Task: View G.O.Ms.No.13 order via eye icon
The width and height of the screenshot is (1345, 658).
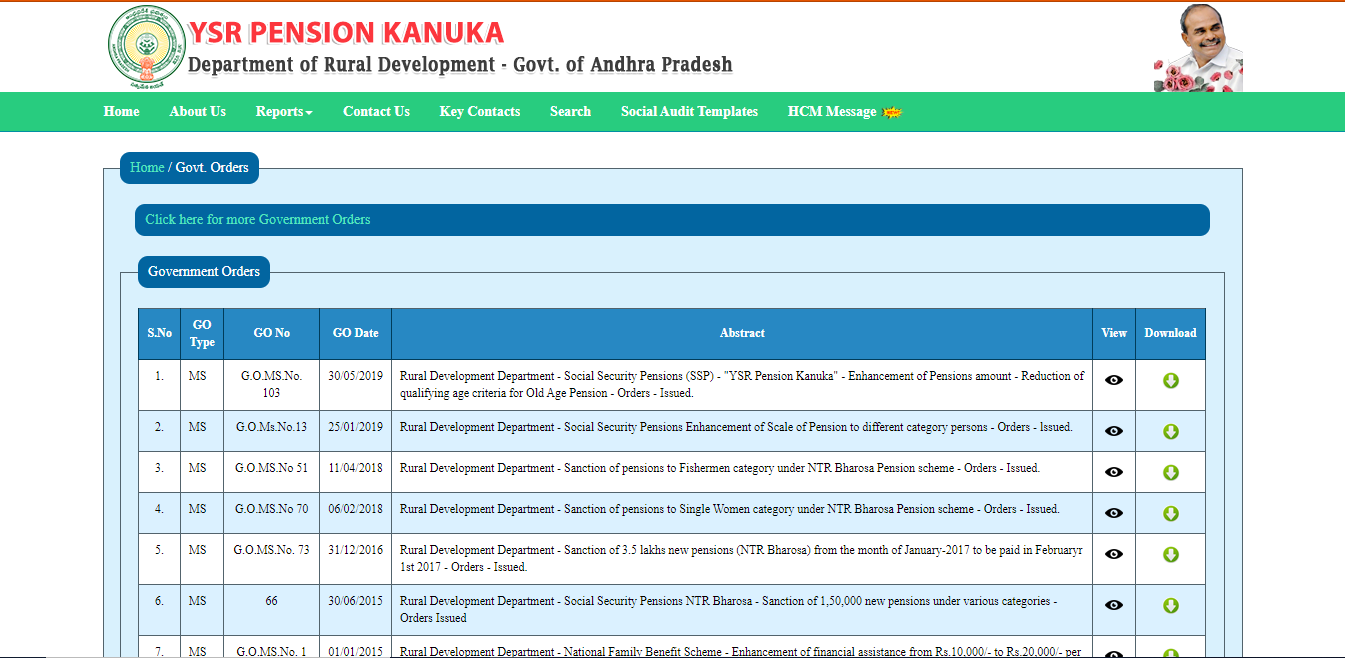Action: (1114, 431)
